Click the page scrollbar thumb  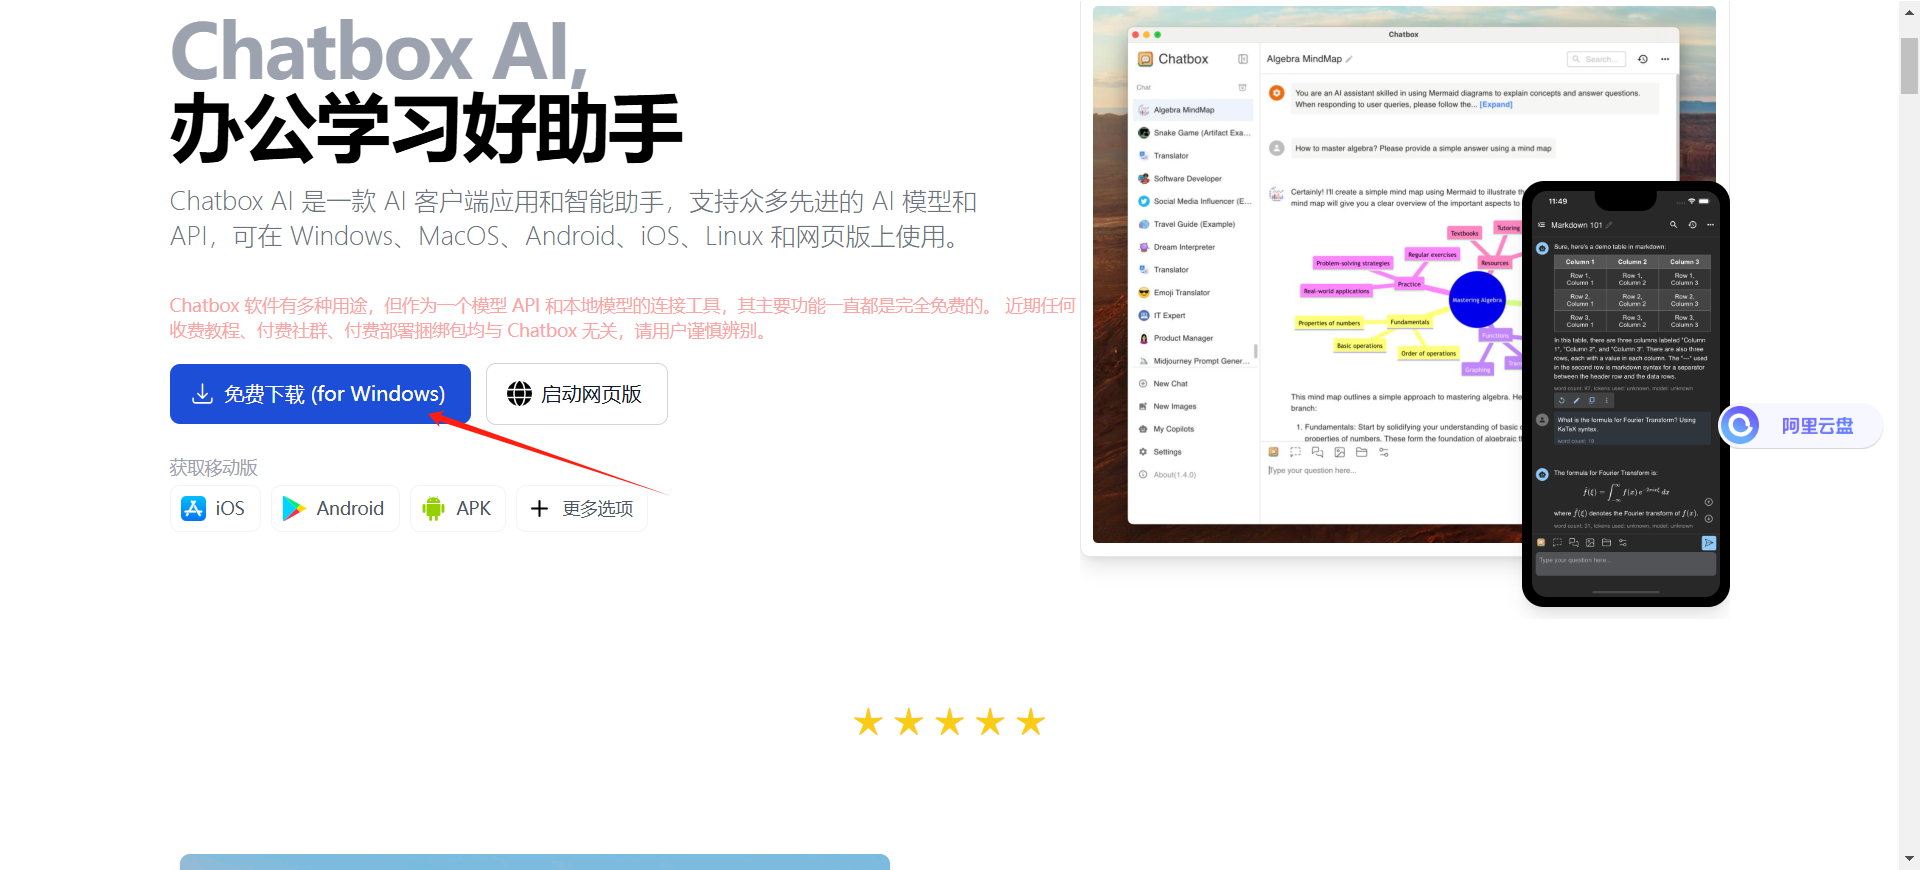point(1909,65)
